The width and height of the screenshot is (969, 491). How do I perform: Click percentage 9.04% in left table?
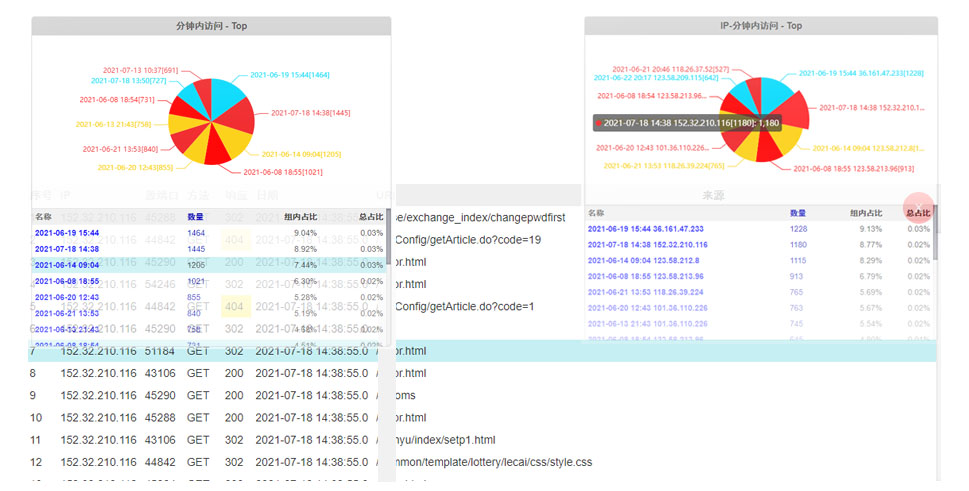[305, 233]
